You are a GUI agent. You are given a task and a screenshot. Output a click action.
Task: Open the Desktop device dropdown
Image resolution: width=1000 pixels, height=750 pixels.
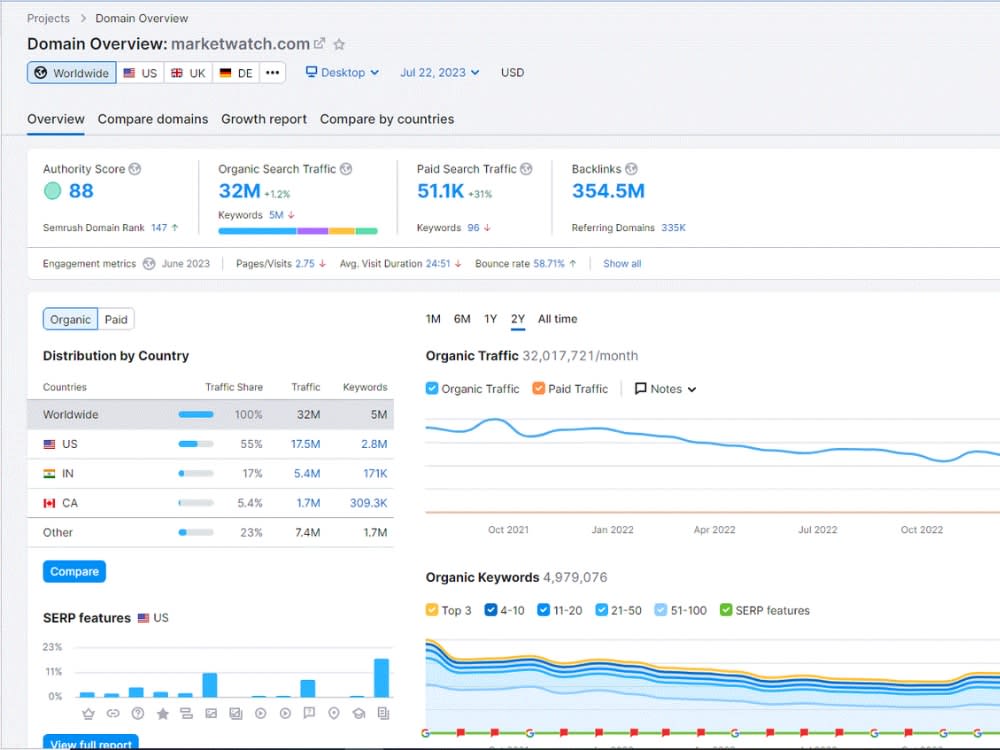coord(342,73)
